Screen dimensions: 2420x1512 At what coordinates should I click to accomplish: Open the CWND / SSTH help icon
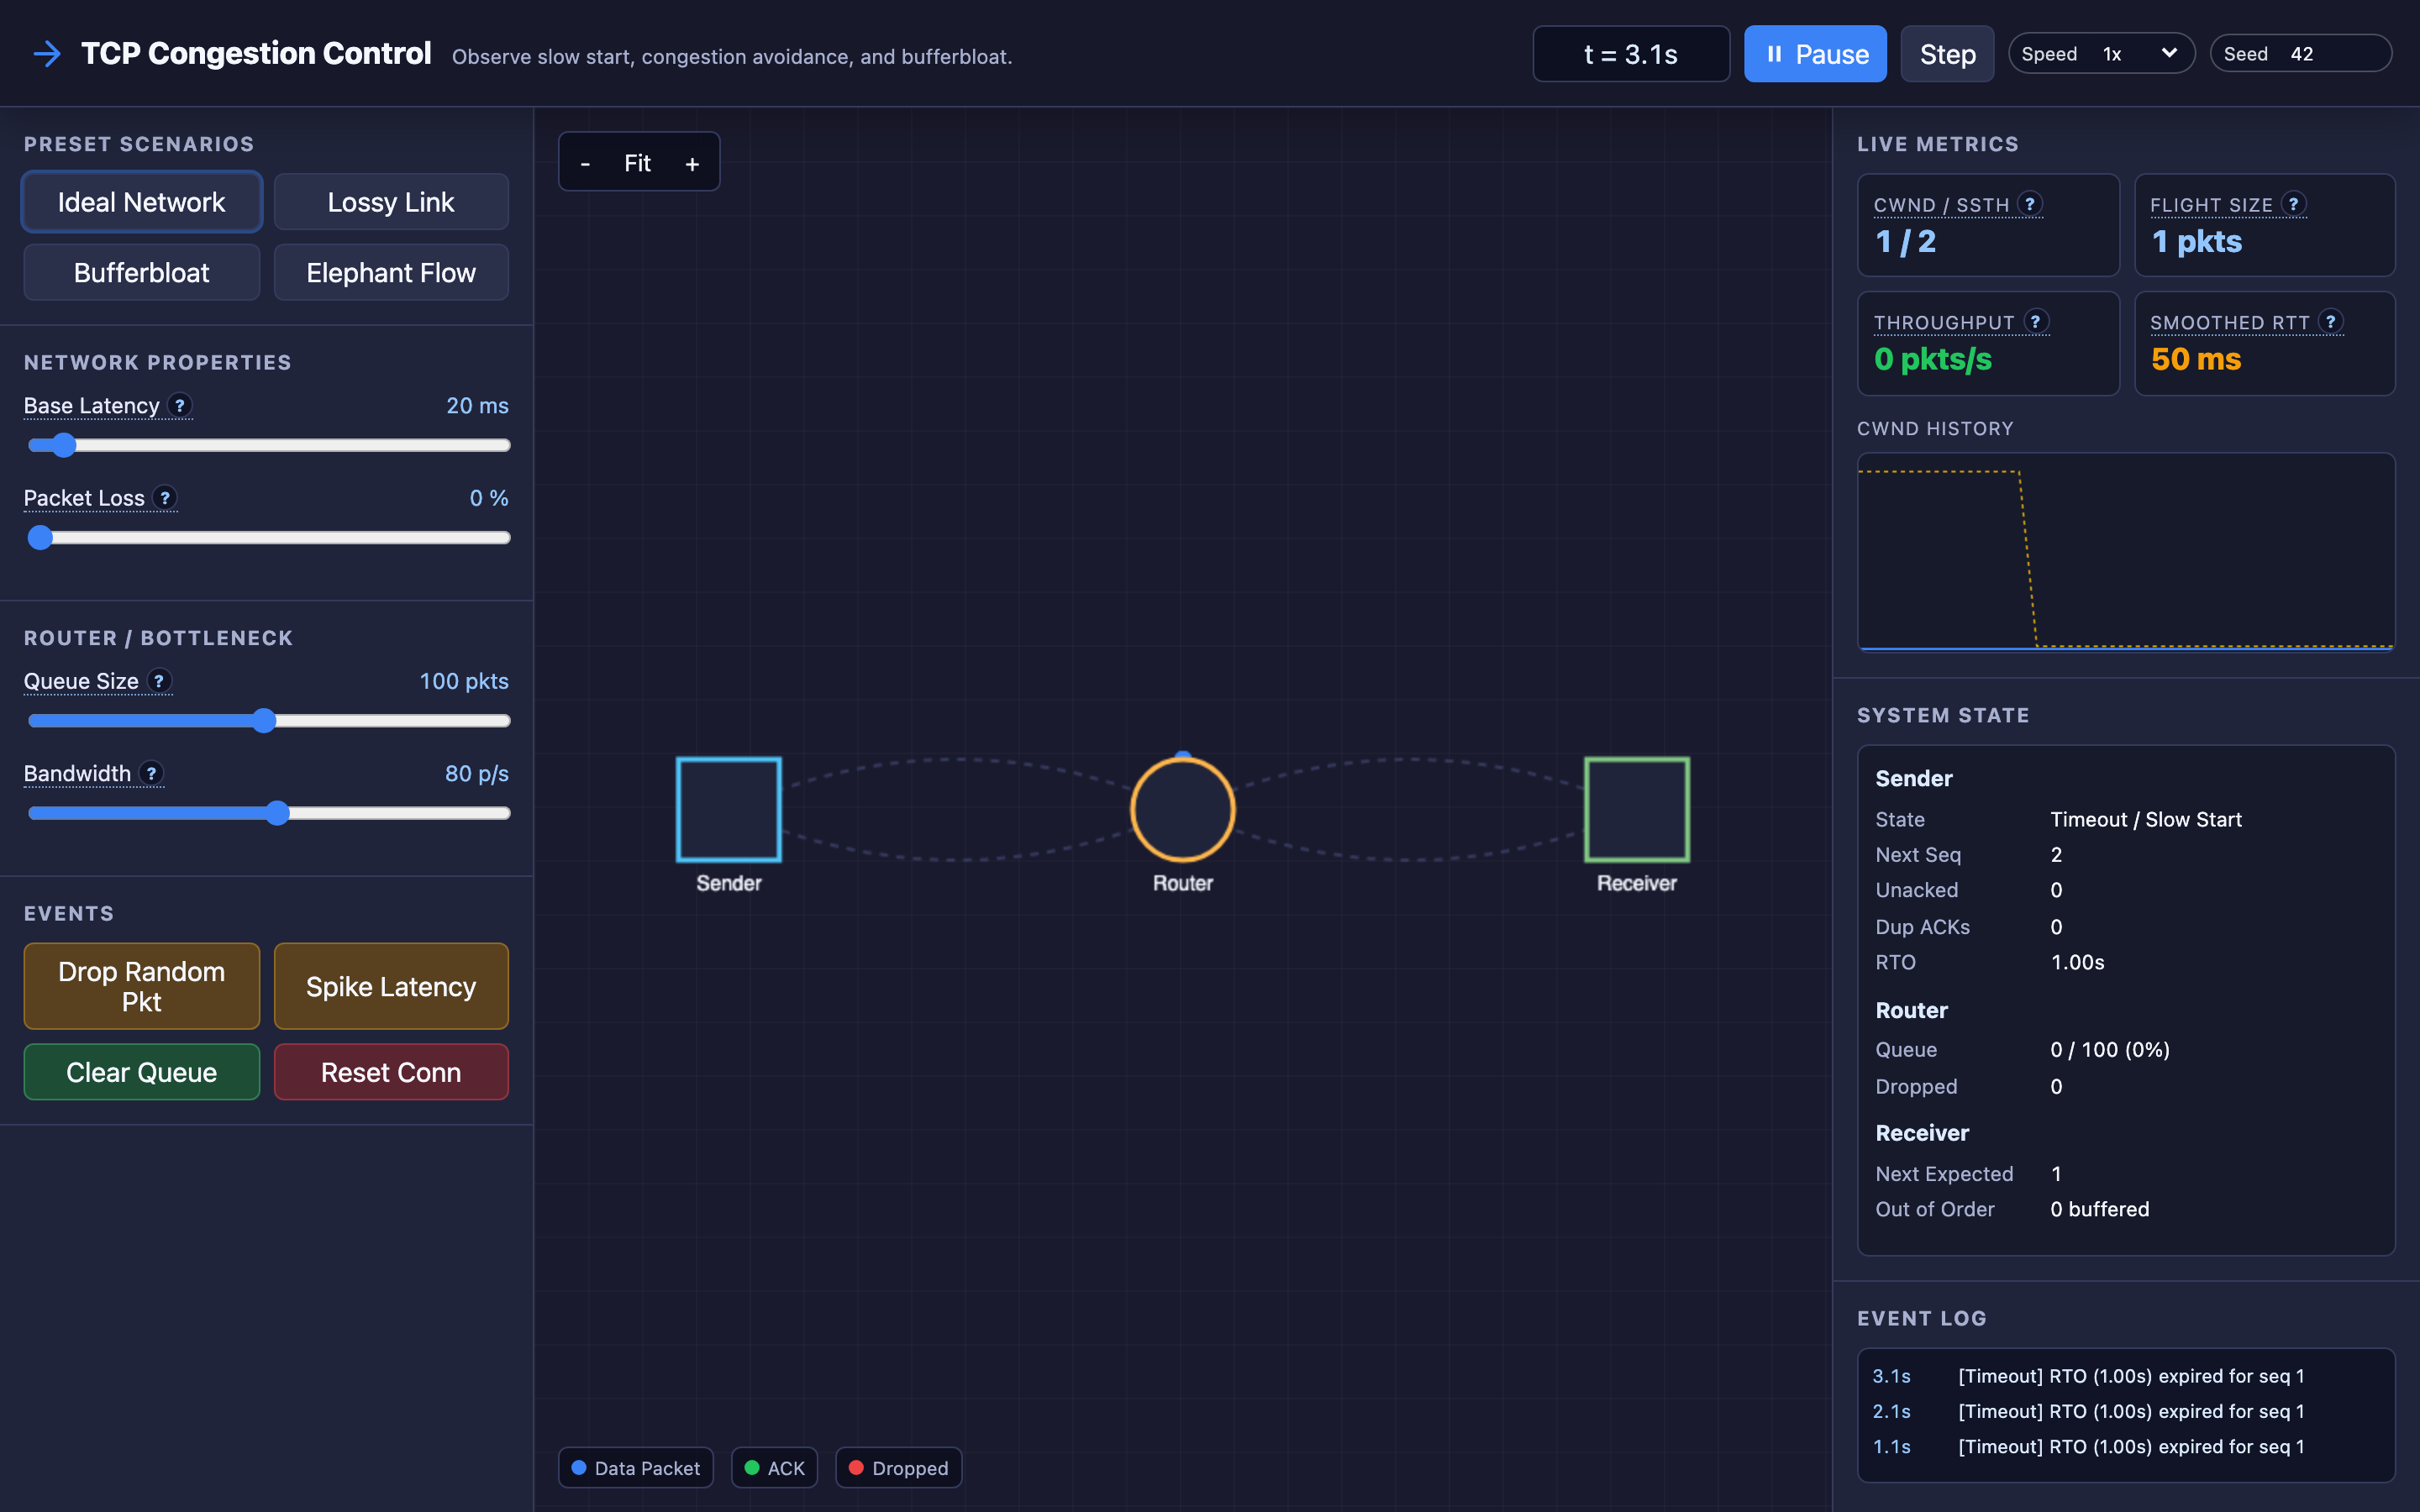point(2029,204)
